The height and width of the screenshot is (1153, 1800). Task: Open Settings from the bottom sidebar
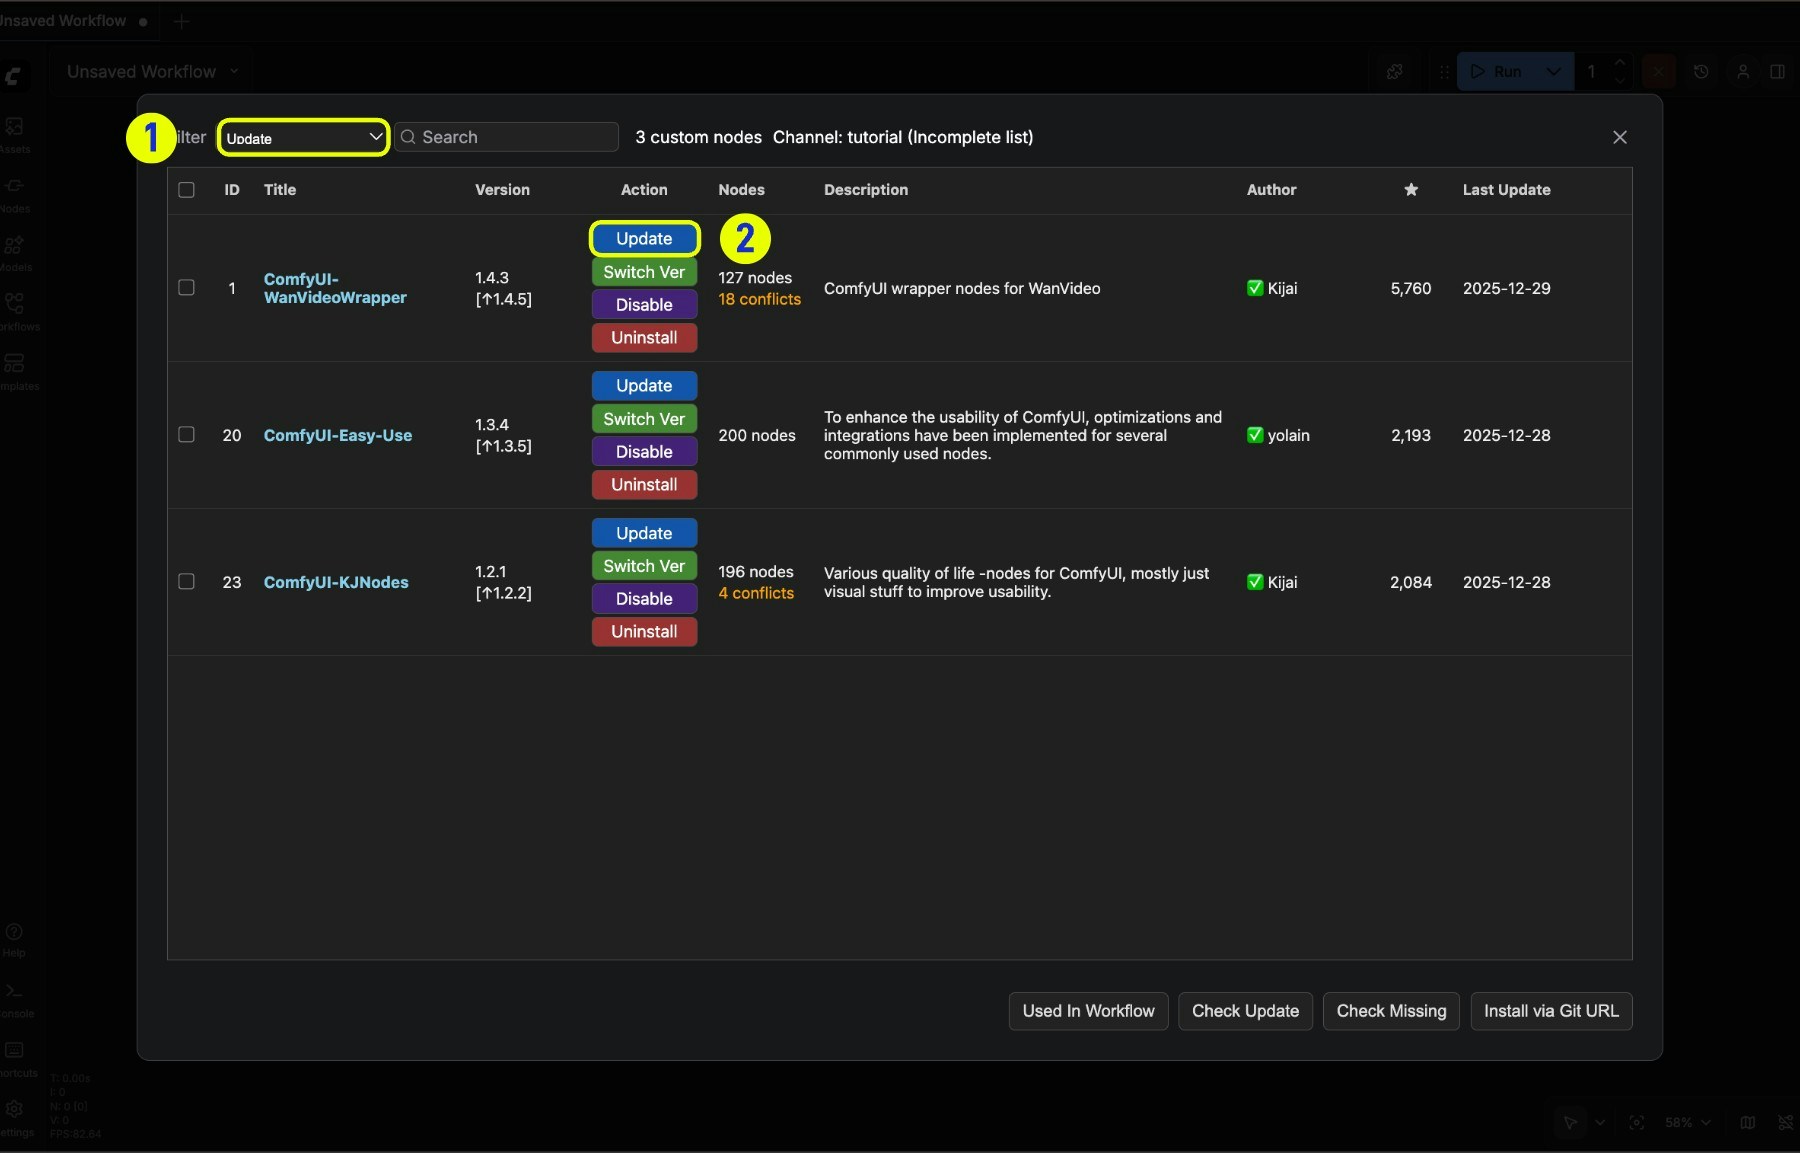[16, 1110]
